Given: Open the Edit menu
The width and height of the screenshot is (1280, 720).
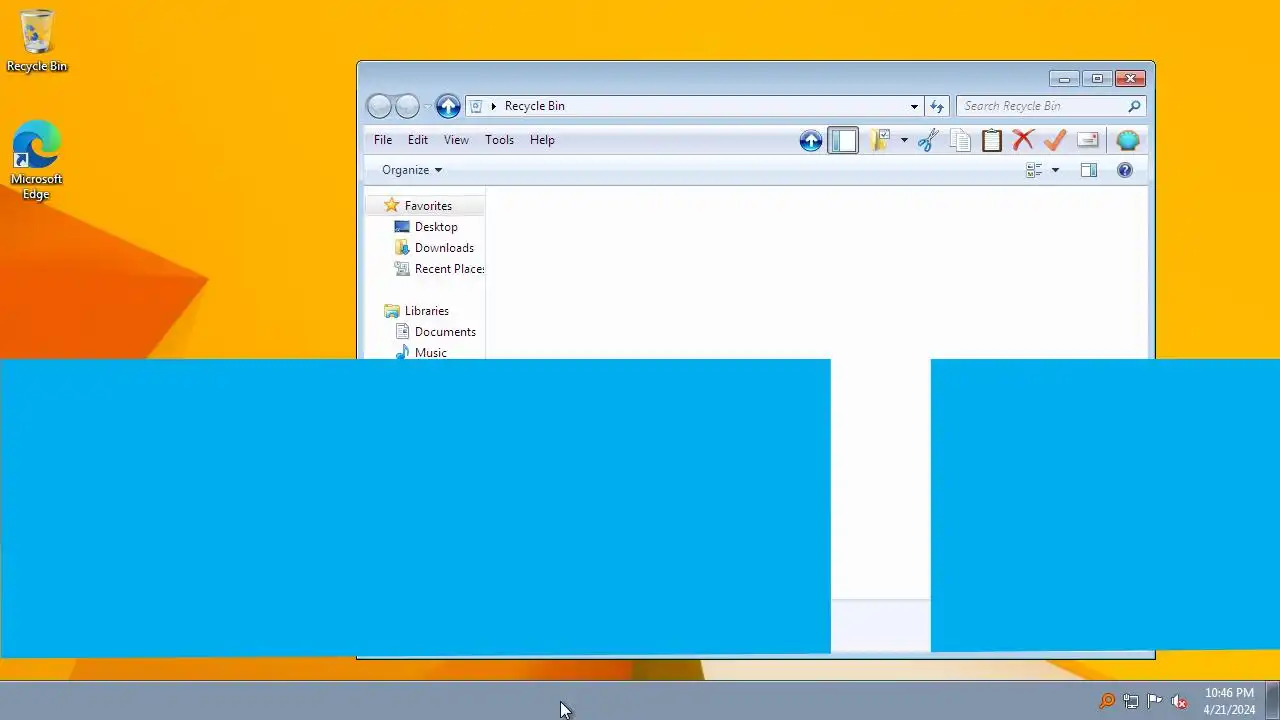Looking at the screenshot, I should click(418, 140).
